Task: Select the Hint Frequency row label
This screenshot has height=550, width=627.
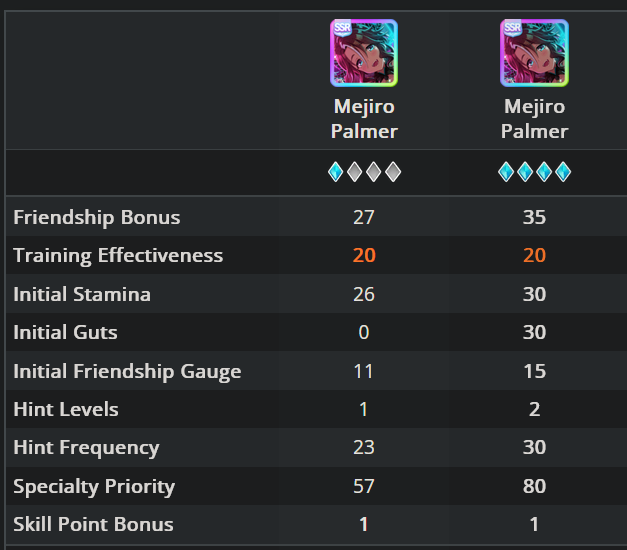Action: pyautogui.click(x=86, y=448)
